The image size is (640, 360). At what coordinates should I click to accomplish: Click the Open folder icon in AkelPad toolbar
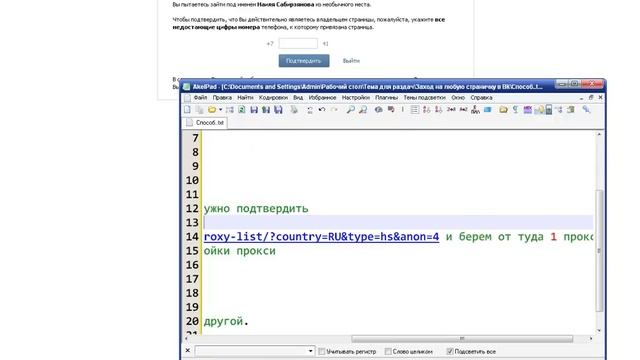pyautogui.click(x=211, y=110)
